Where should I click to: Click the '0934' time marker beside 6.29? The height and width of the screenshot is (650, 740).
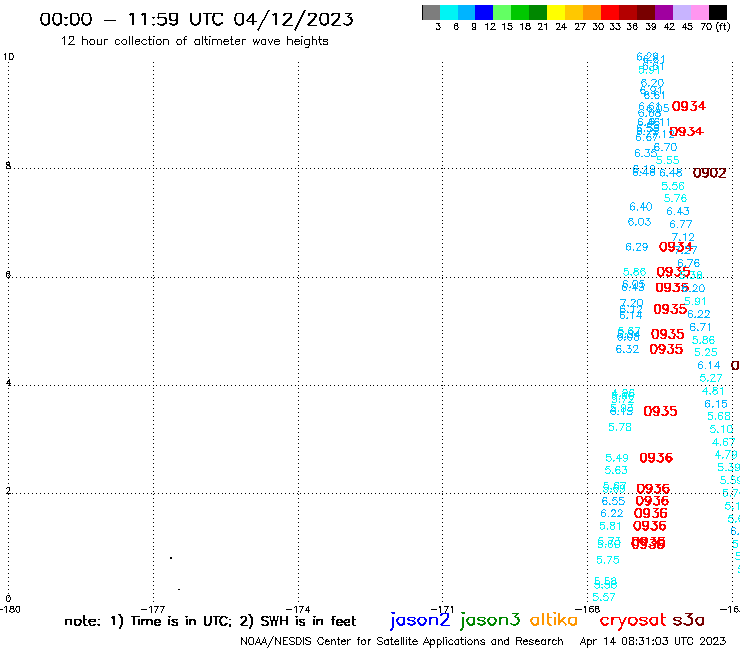click(x=675, y=247)
